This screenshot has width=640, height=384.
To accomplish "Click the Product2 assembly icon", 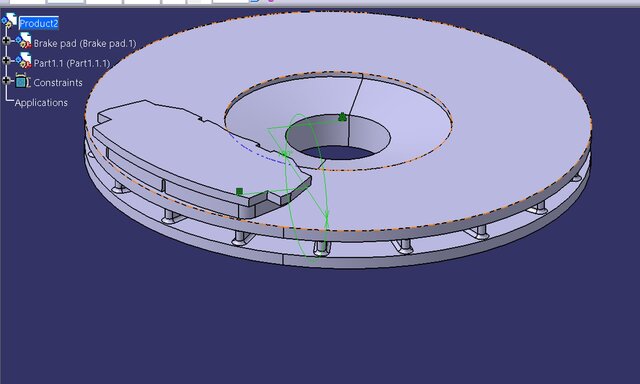I will pos(9,21).
